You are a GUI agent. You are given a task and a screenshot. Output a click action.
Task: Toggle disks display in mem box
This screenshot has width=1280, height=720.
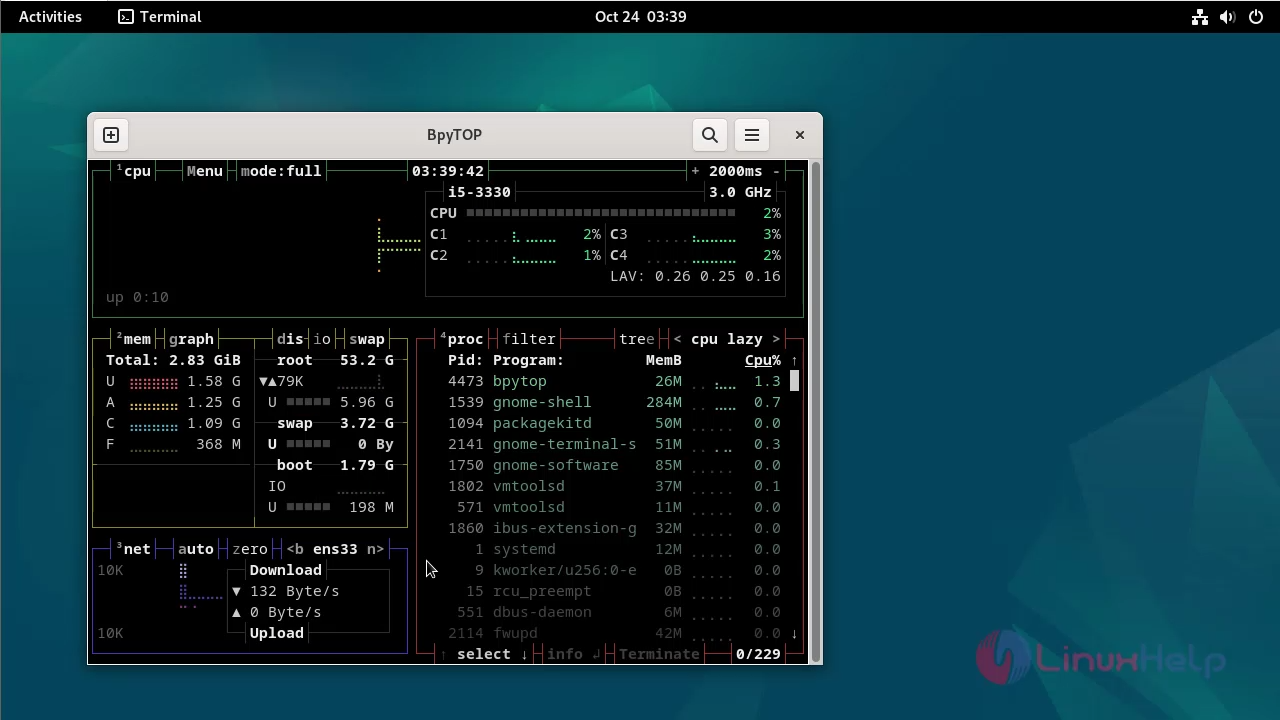290,339
